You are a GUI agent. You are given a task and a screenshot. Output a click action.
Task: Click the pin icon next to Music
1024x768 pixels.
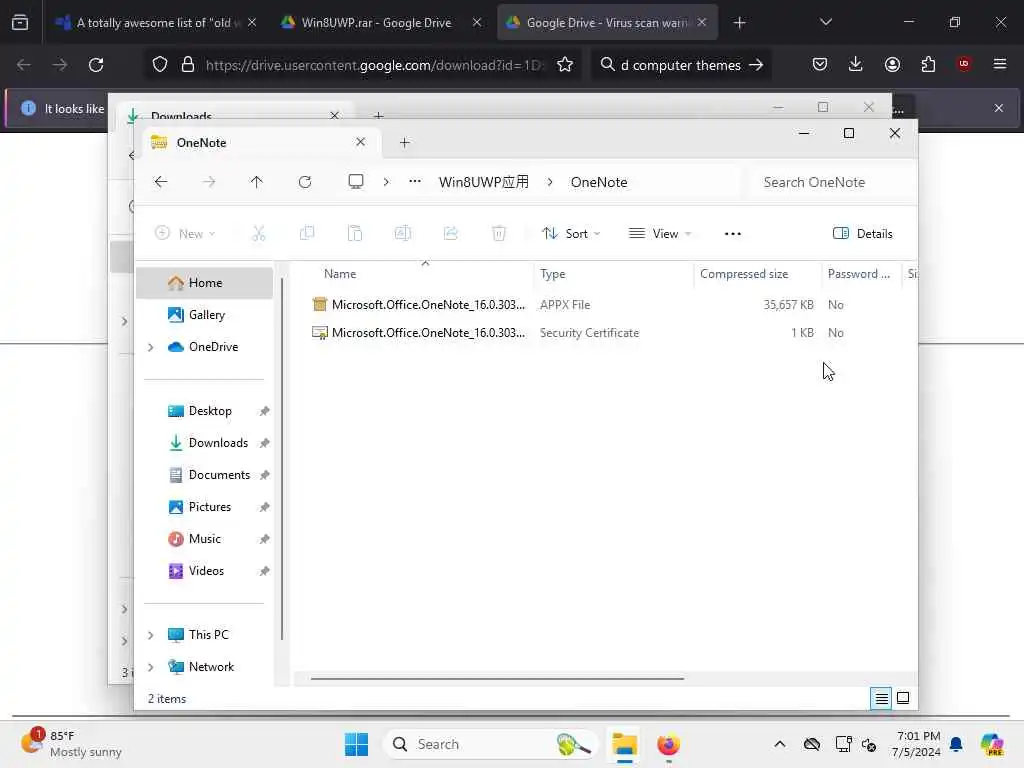tap(264, 539)
